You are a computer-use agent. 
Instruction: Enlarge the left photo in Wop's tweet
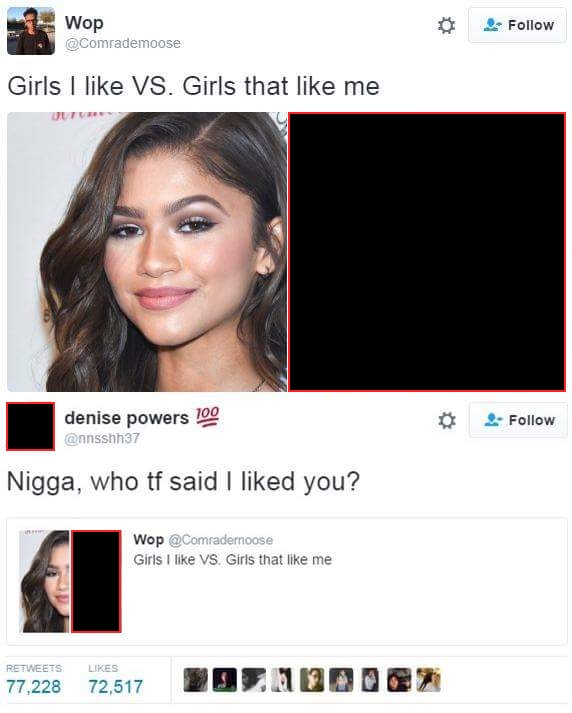click(x=147, y=252)
